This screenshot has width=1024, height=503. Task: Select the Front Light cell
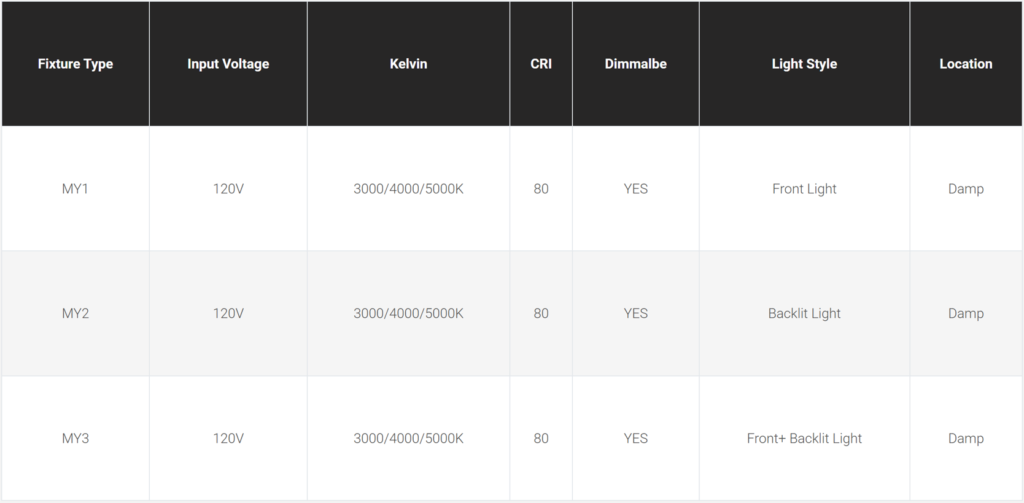[x=804, y=188]
